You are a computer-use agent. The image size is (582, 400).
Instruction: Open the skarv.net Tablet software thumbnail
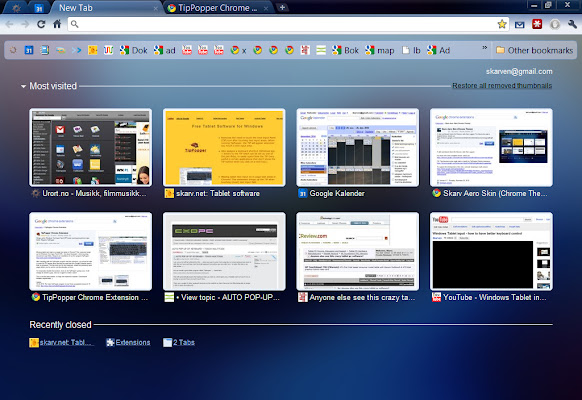pos(224,147)
